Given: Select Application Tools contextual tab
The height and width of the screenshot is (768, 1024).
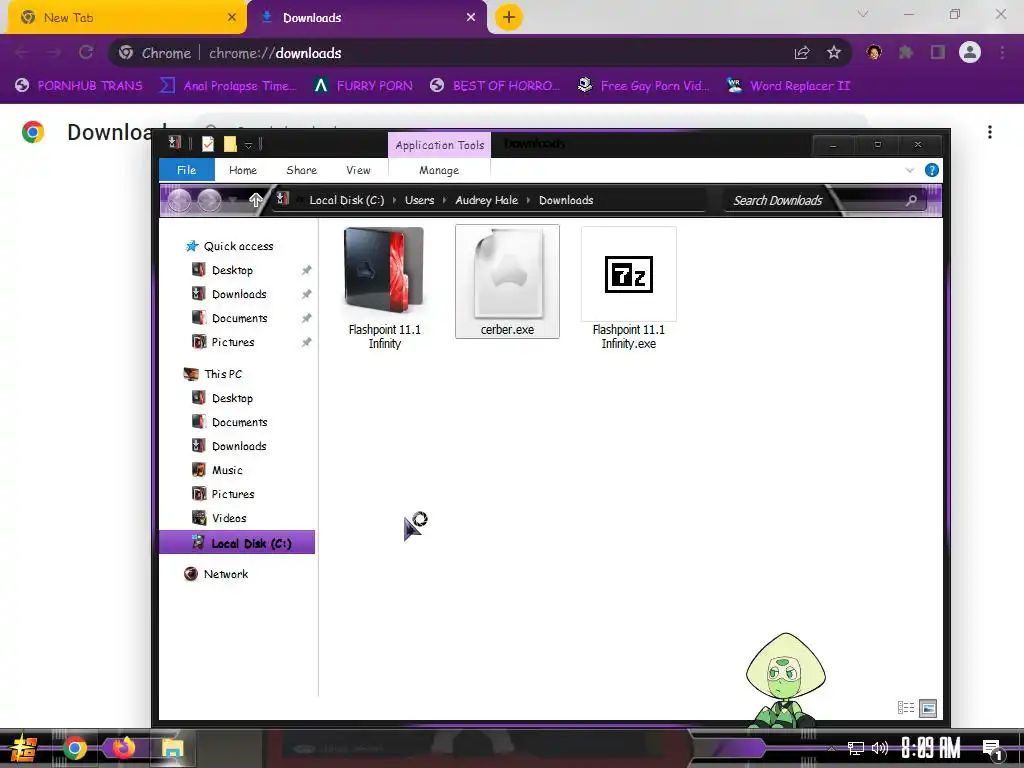Looking at the screenshot, I should (440, 145).
